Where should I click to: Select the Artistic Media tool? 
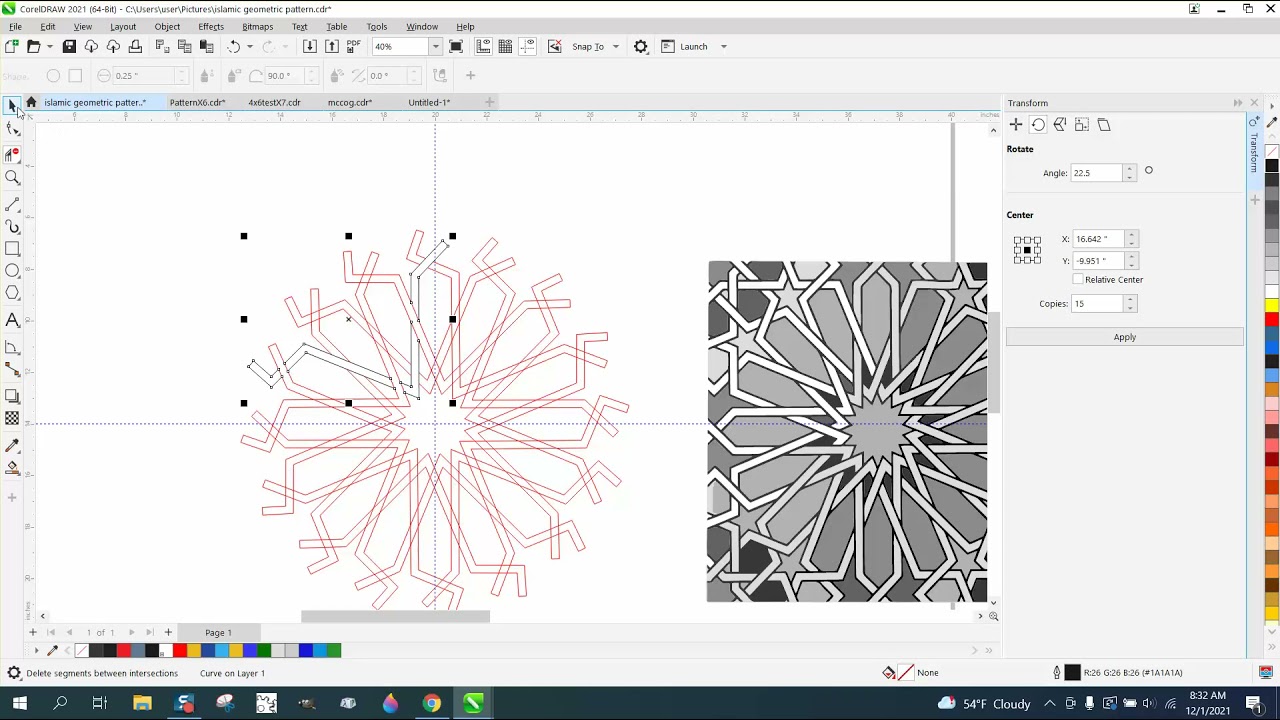pyautogui.click(x=12, y=227)
